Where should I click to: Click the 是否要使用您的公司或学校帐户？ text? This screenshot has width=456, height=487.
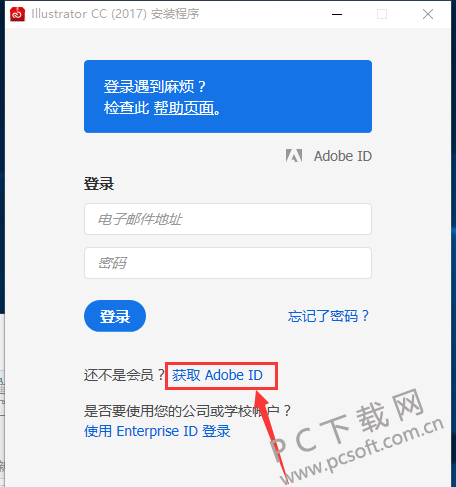pyautogui.click(x=187, y=411)
